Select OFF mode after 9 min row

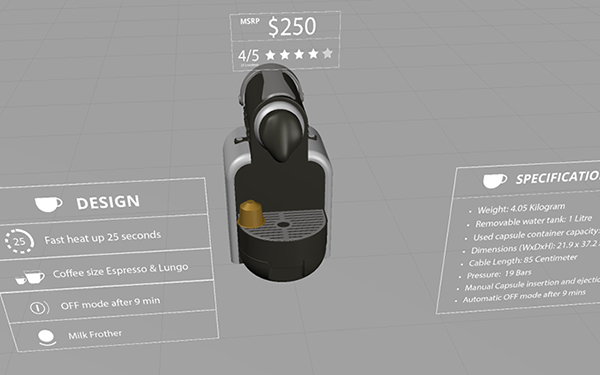tap(108, 303)
